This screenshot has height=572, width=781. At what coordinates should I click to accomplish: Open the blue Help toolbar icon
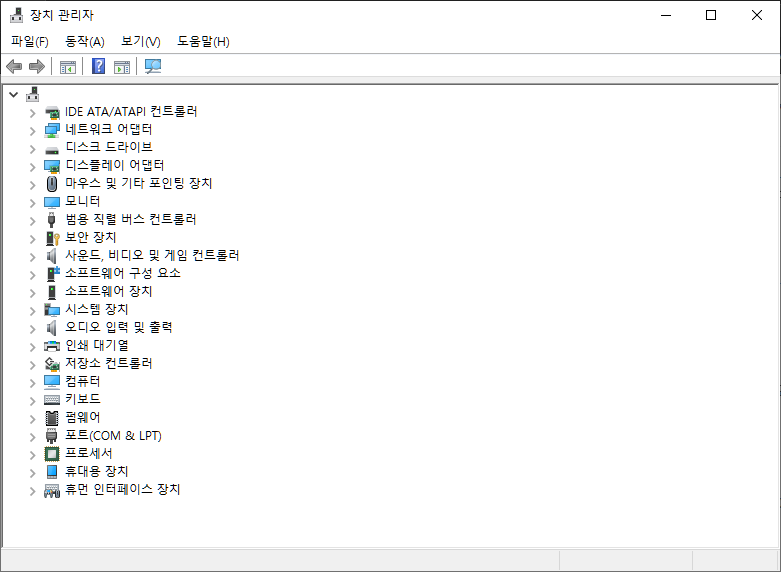tap(99, 66)
